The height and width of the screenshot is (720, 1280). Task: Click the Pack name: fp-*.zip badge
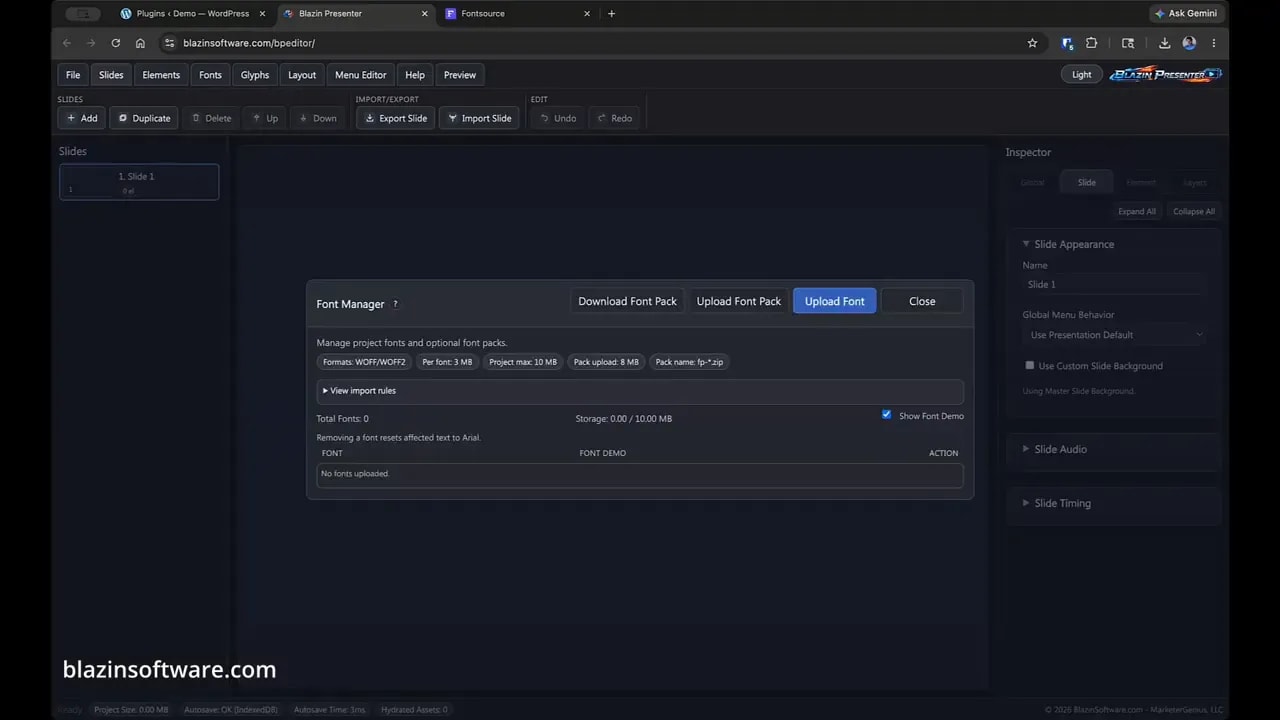pos(689,362)
